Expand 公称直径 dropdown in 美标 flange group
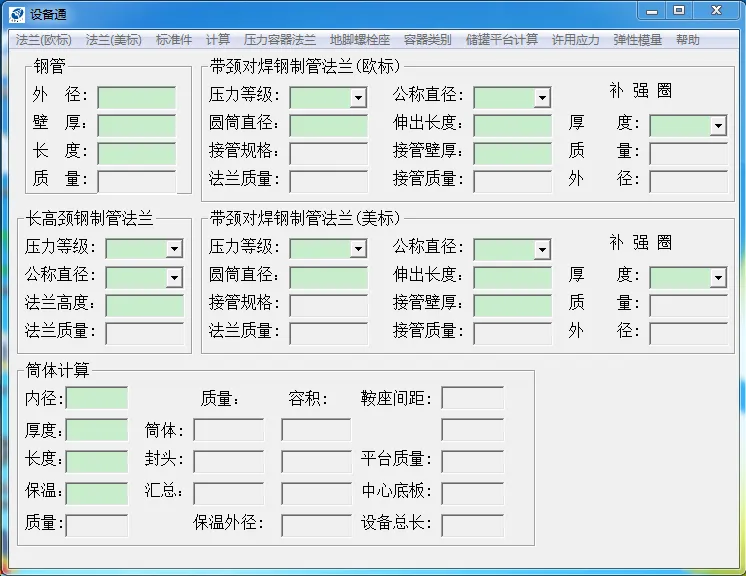The width and height of the screenshot is (746, 576). coord(542,249)
